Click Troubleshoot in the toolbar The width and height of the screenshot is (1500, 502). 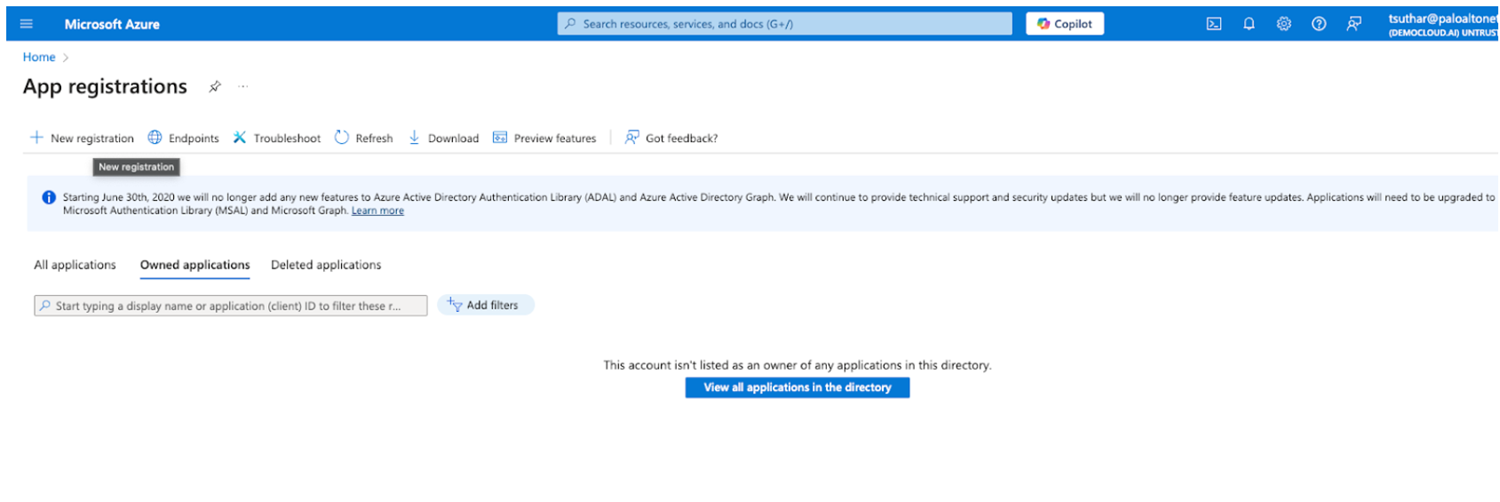pos(277,138)
